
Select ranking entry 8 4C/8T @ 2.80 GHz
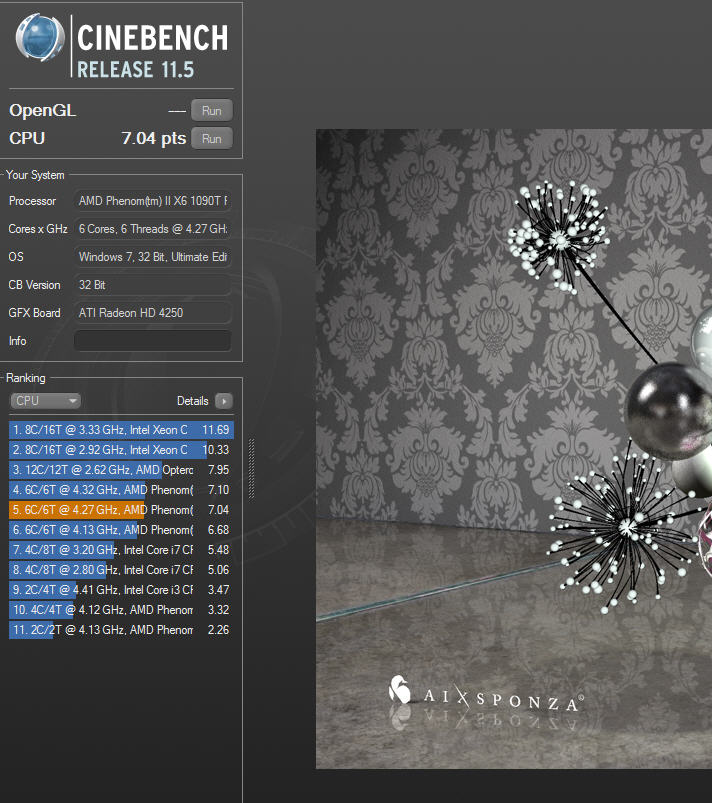coord(121,569)
